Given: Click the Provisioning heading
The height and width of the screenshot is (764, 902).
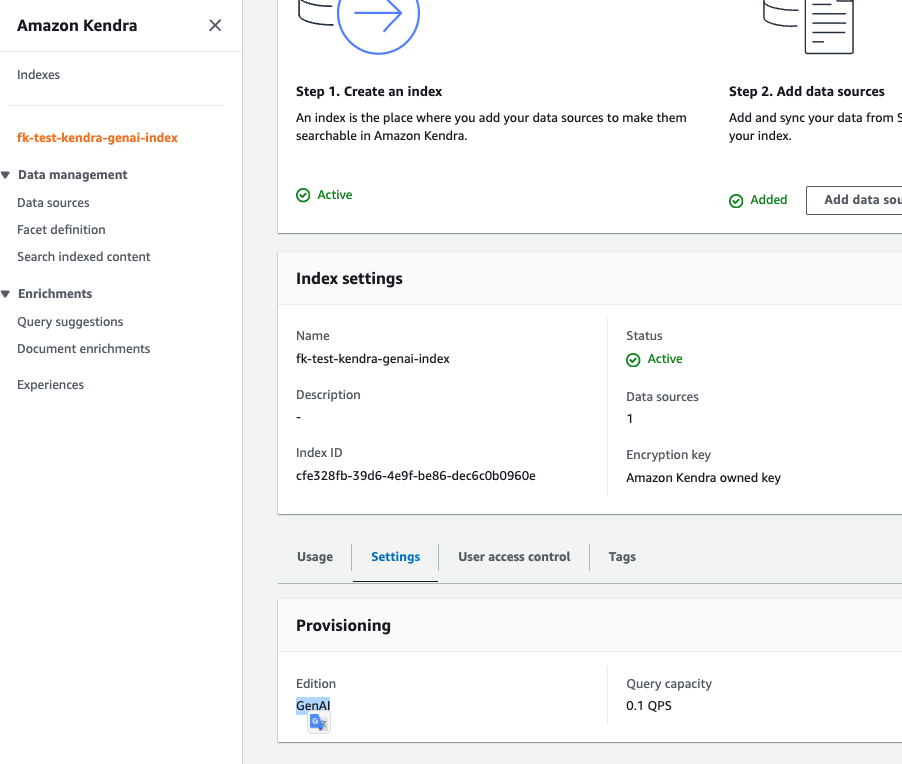Looking at the screenshot, I should [x=343, y=625].
